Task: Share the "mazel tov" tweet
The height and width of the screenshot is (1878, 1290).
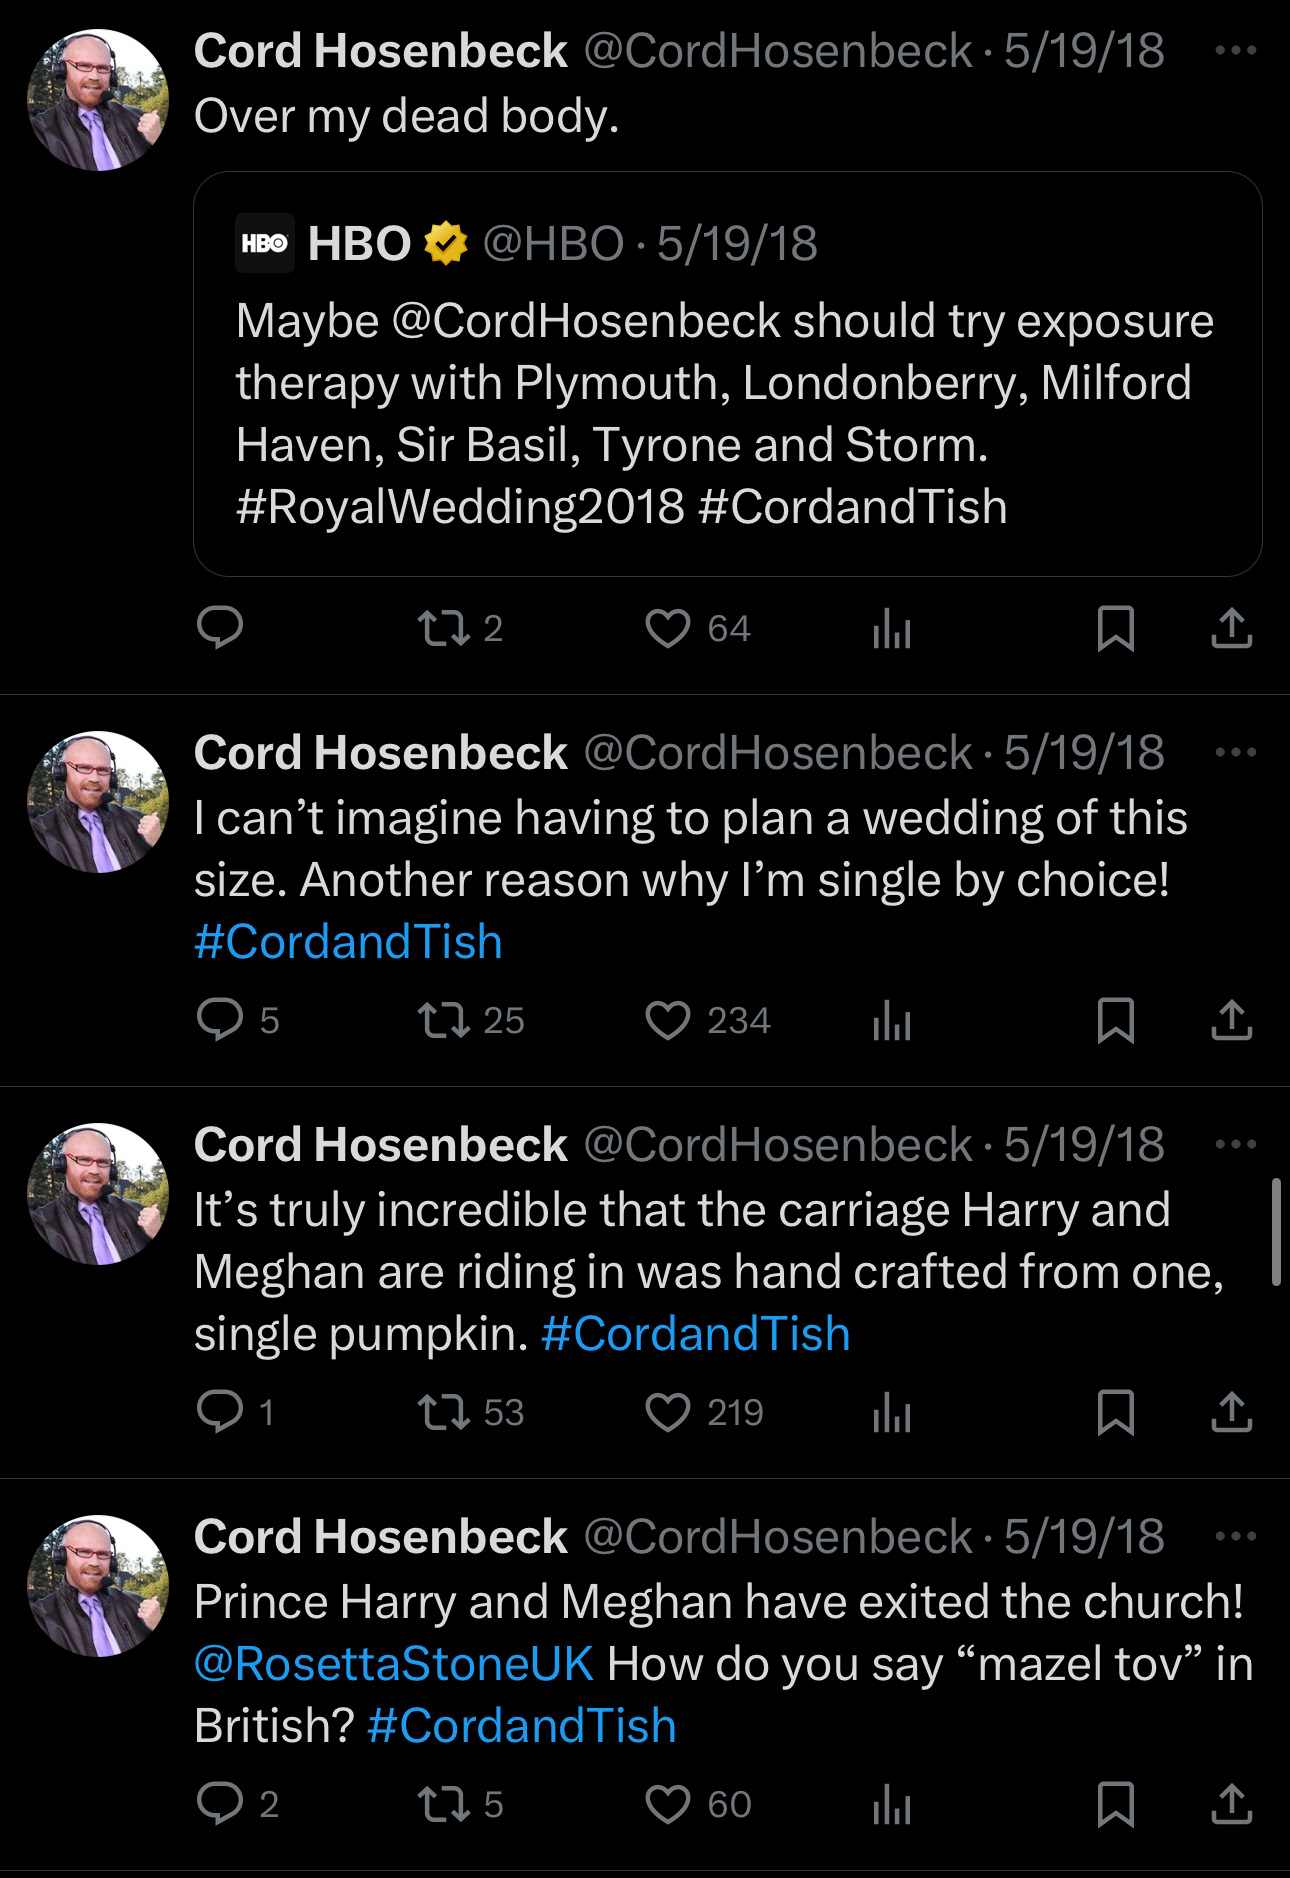Action: [1231, 1804]
